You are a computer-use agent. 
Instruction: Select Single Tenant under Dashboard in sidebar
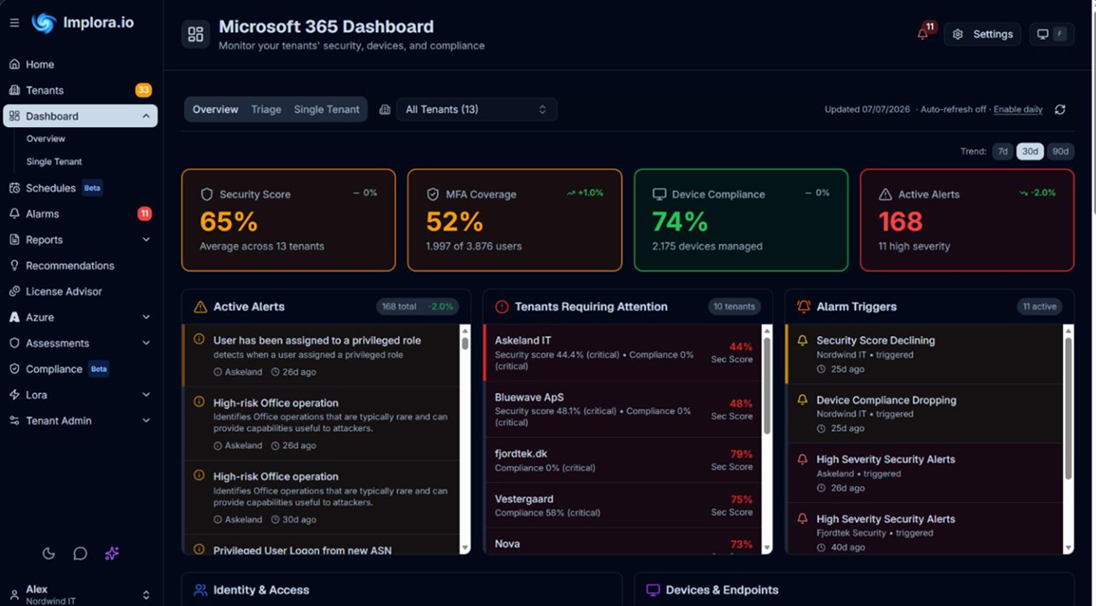click(55, 161)
